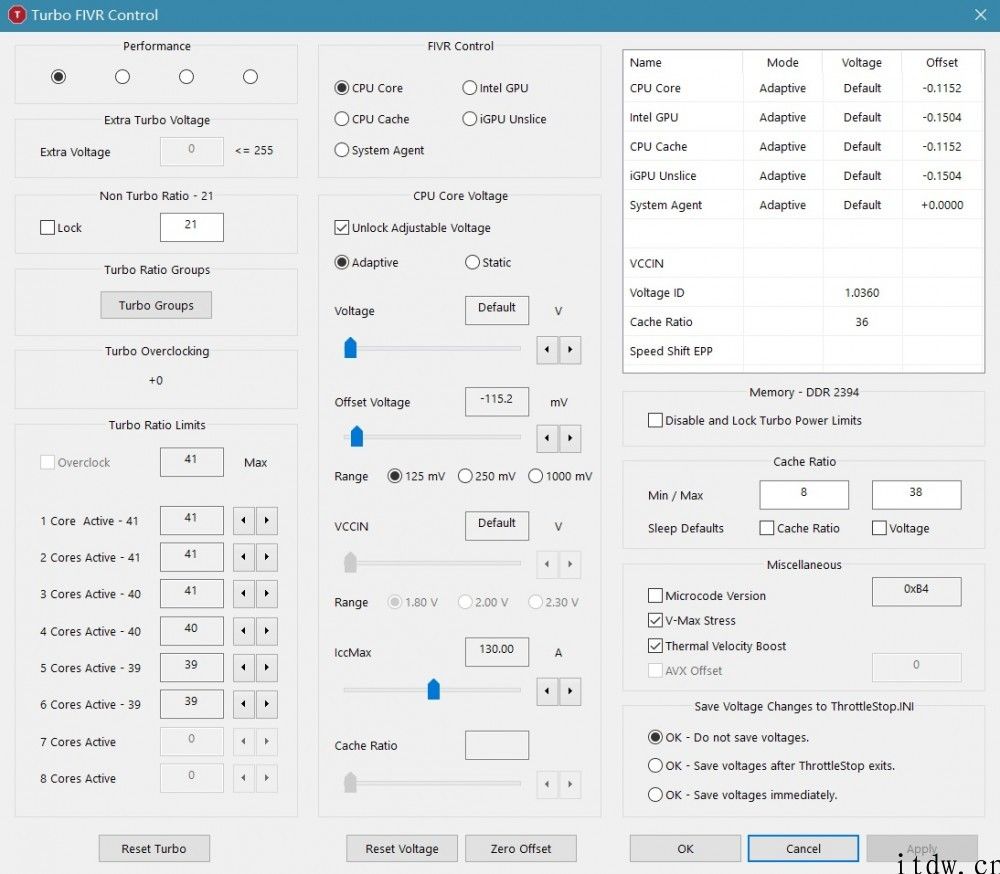Enable Disable and Lock Turbo Power Limits

coord(755,420)
